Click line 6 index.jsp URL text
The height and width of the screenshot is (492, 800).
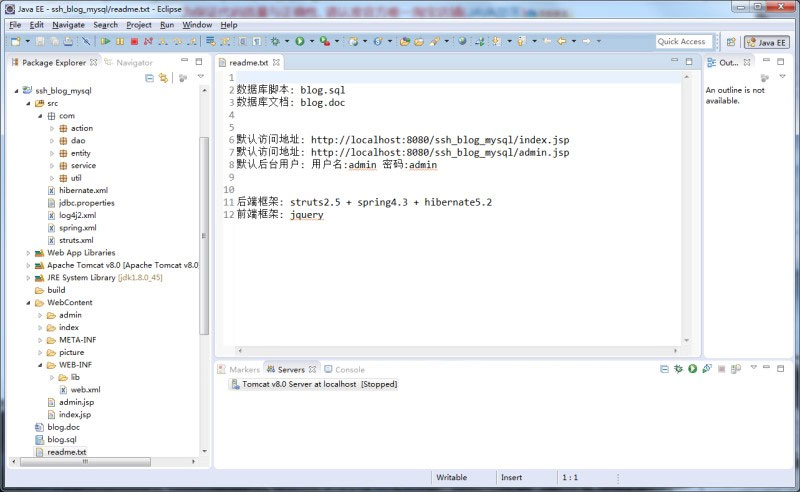coord(440,140)
